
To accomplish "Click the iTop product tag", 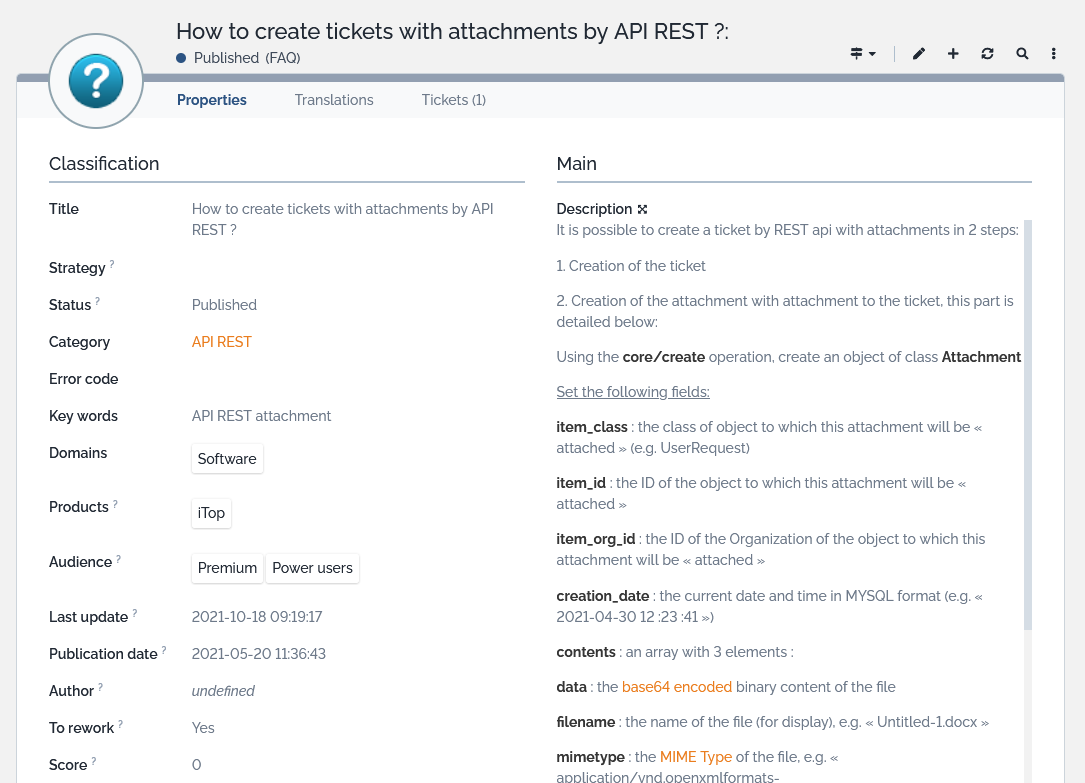I will pyautogui.click(x=211, y=513).
